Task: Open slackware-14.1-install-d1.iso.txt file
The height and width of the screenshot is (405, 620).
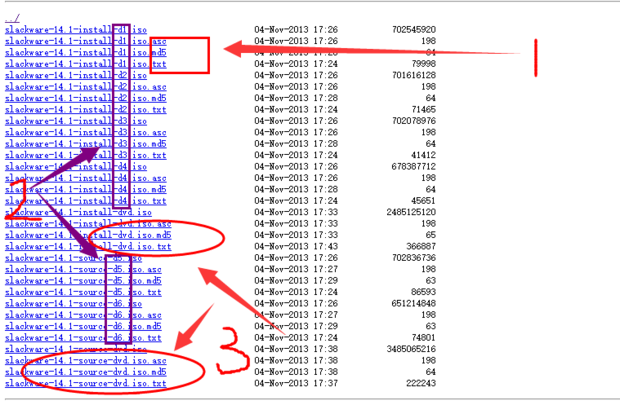Action: [x=86, y=64]
